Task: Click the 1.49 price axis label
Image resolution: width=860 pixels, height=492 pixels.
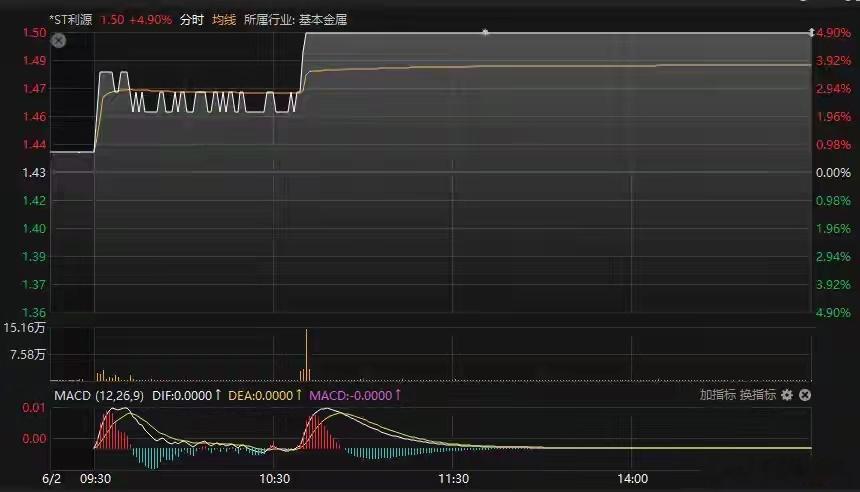Action: (x=34, y=61)
